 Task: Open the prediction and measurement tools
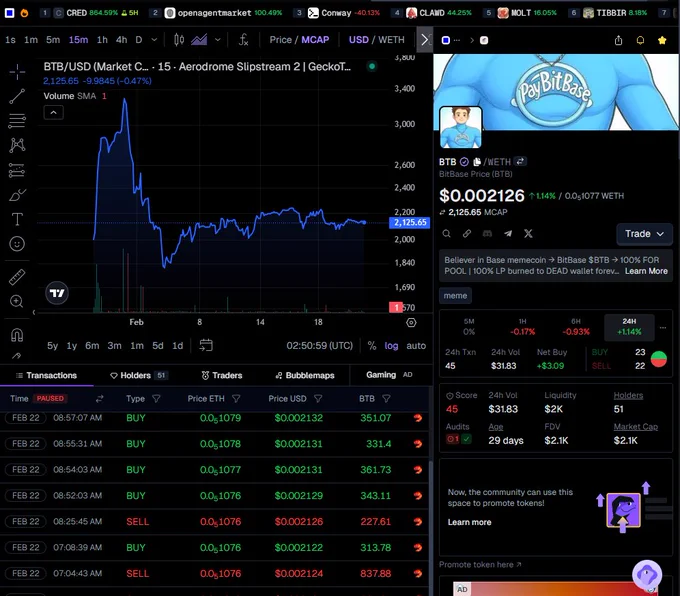(17, 170)
